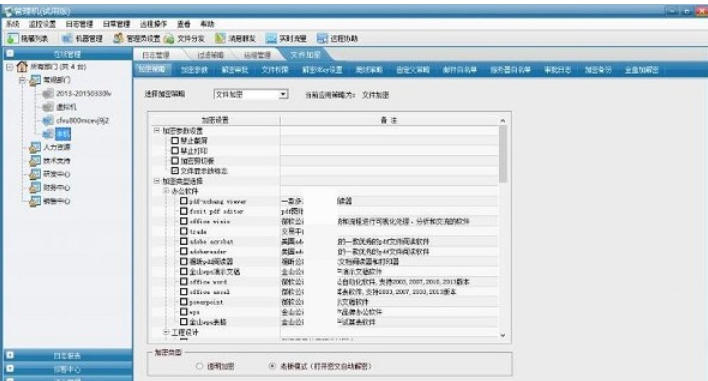Click the department icon beside 财务中心
Image resolution: width=708 pixels, height=381 pixels.
[35, 188]
